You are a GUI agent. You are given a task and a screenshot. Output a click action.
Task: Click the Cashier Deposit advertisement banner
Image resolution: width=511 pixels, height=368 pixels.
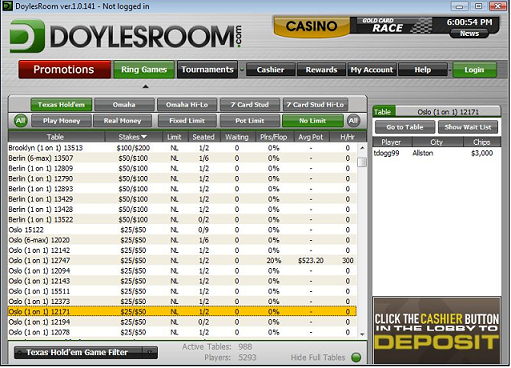(437, 331)
